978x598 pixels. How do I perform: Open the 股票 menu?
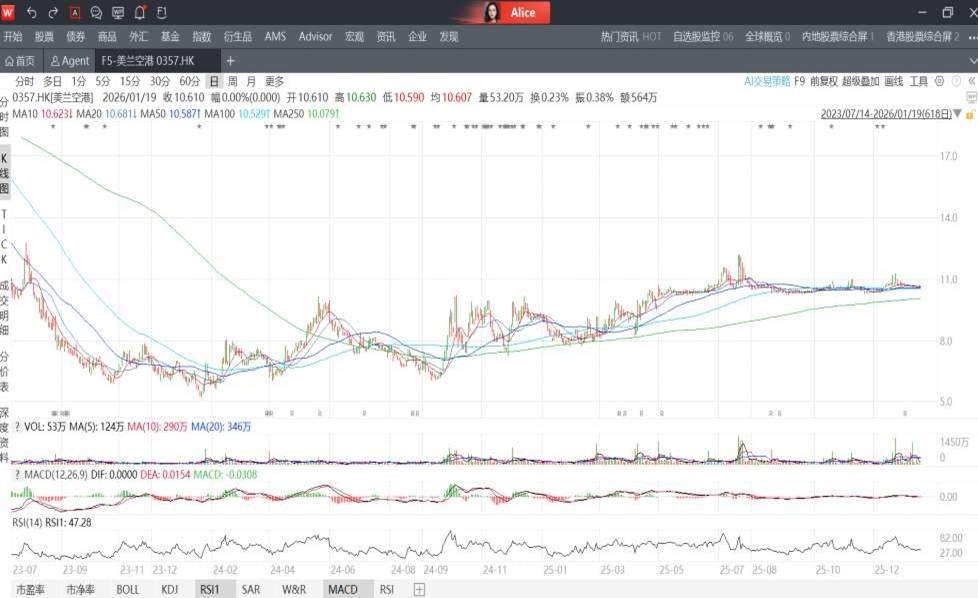point(44,37)
